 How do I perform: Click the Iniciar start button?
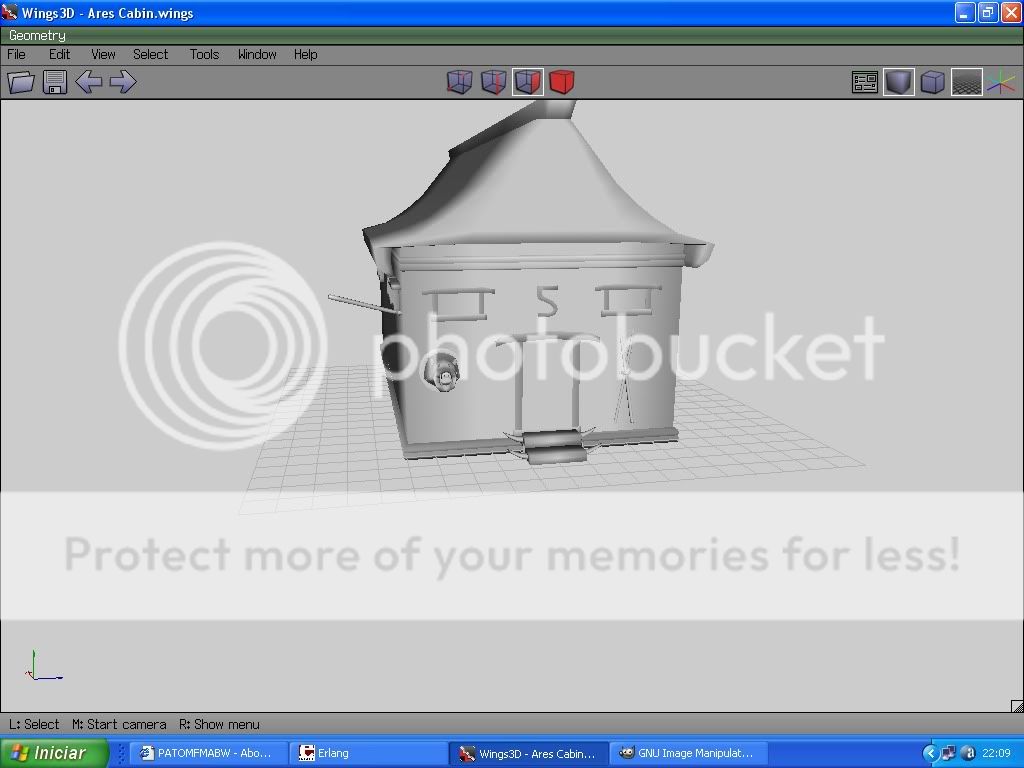pos(46,753)
